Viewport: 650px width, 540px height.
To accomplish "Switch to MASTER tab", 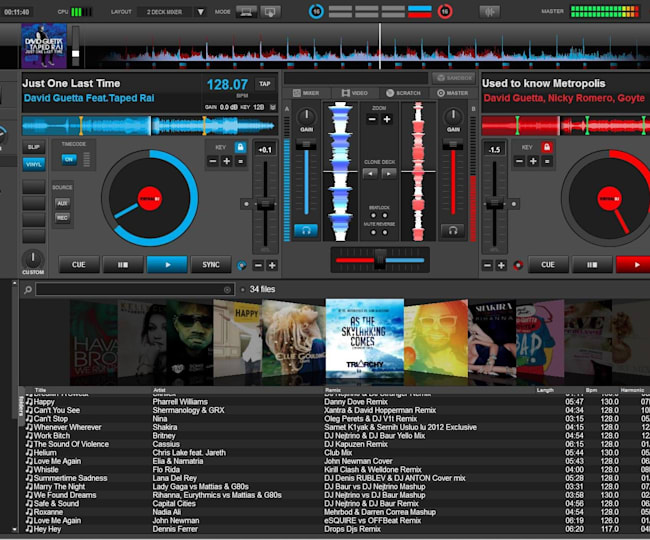I will (453, 93).
